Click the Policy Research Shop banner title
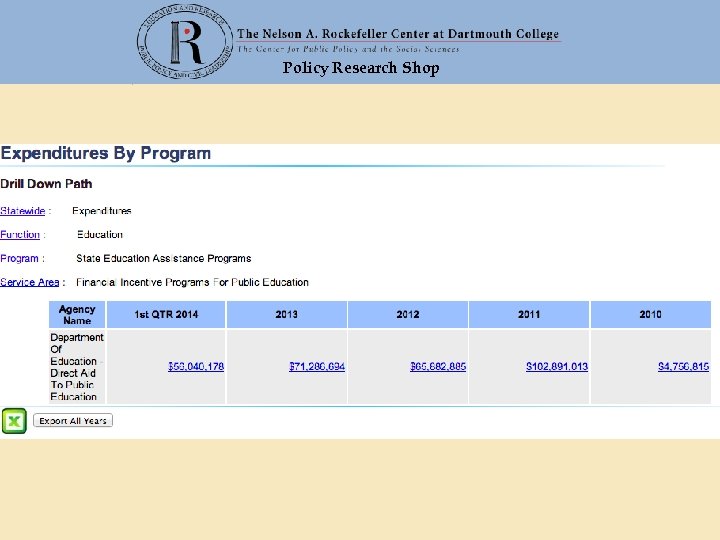This screenshot has height=540, width=720. (x=361, y=68)
